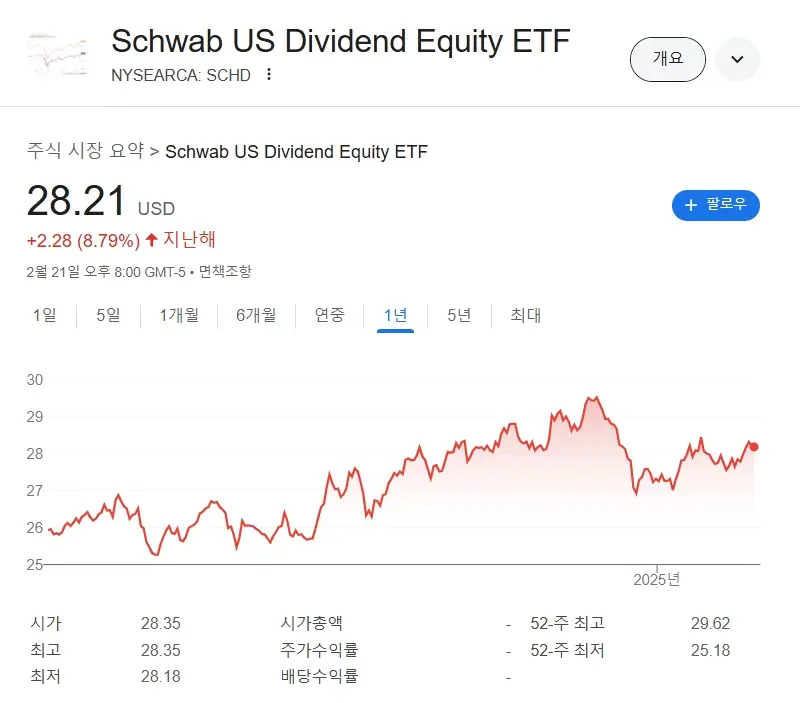
Task: Follow the stock with 팔로우 button
Action: pos(716,205)
